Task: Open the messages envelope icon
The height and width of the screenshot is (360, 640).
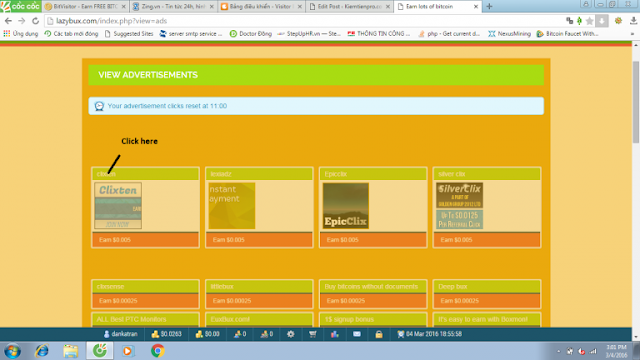Action: click(357, 334)
